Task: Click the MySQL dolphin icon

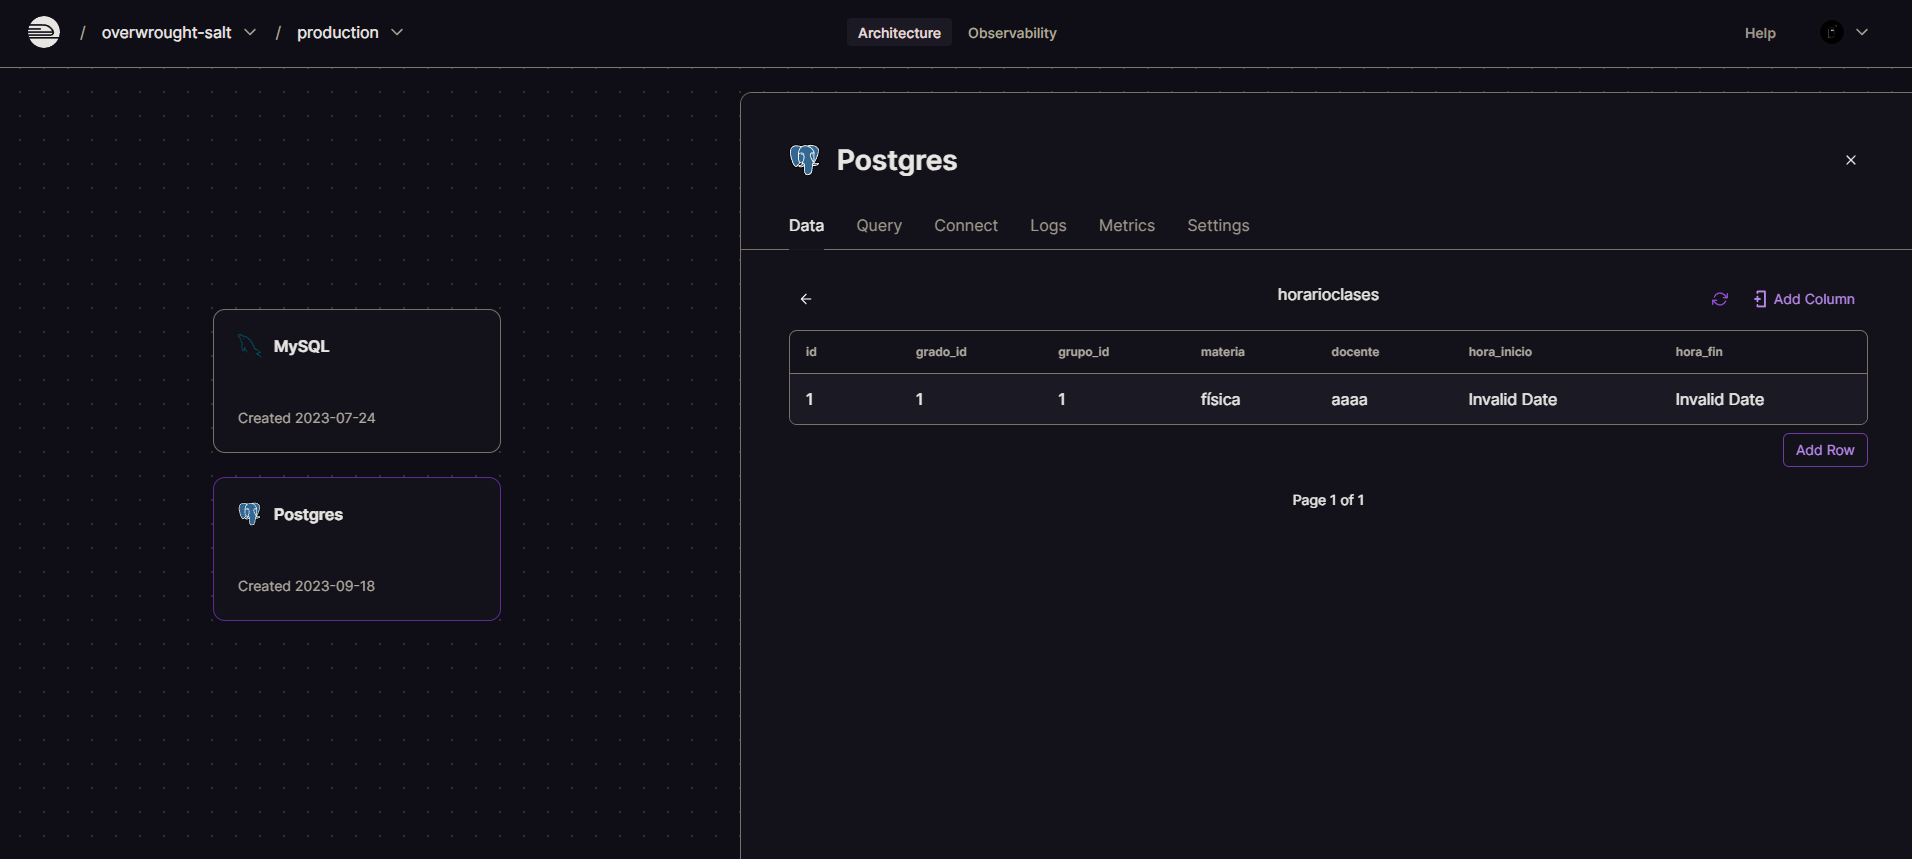Action: coord(249,346)
